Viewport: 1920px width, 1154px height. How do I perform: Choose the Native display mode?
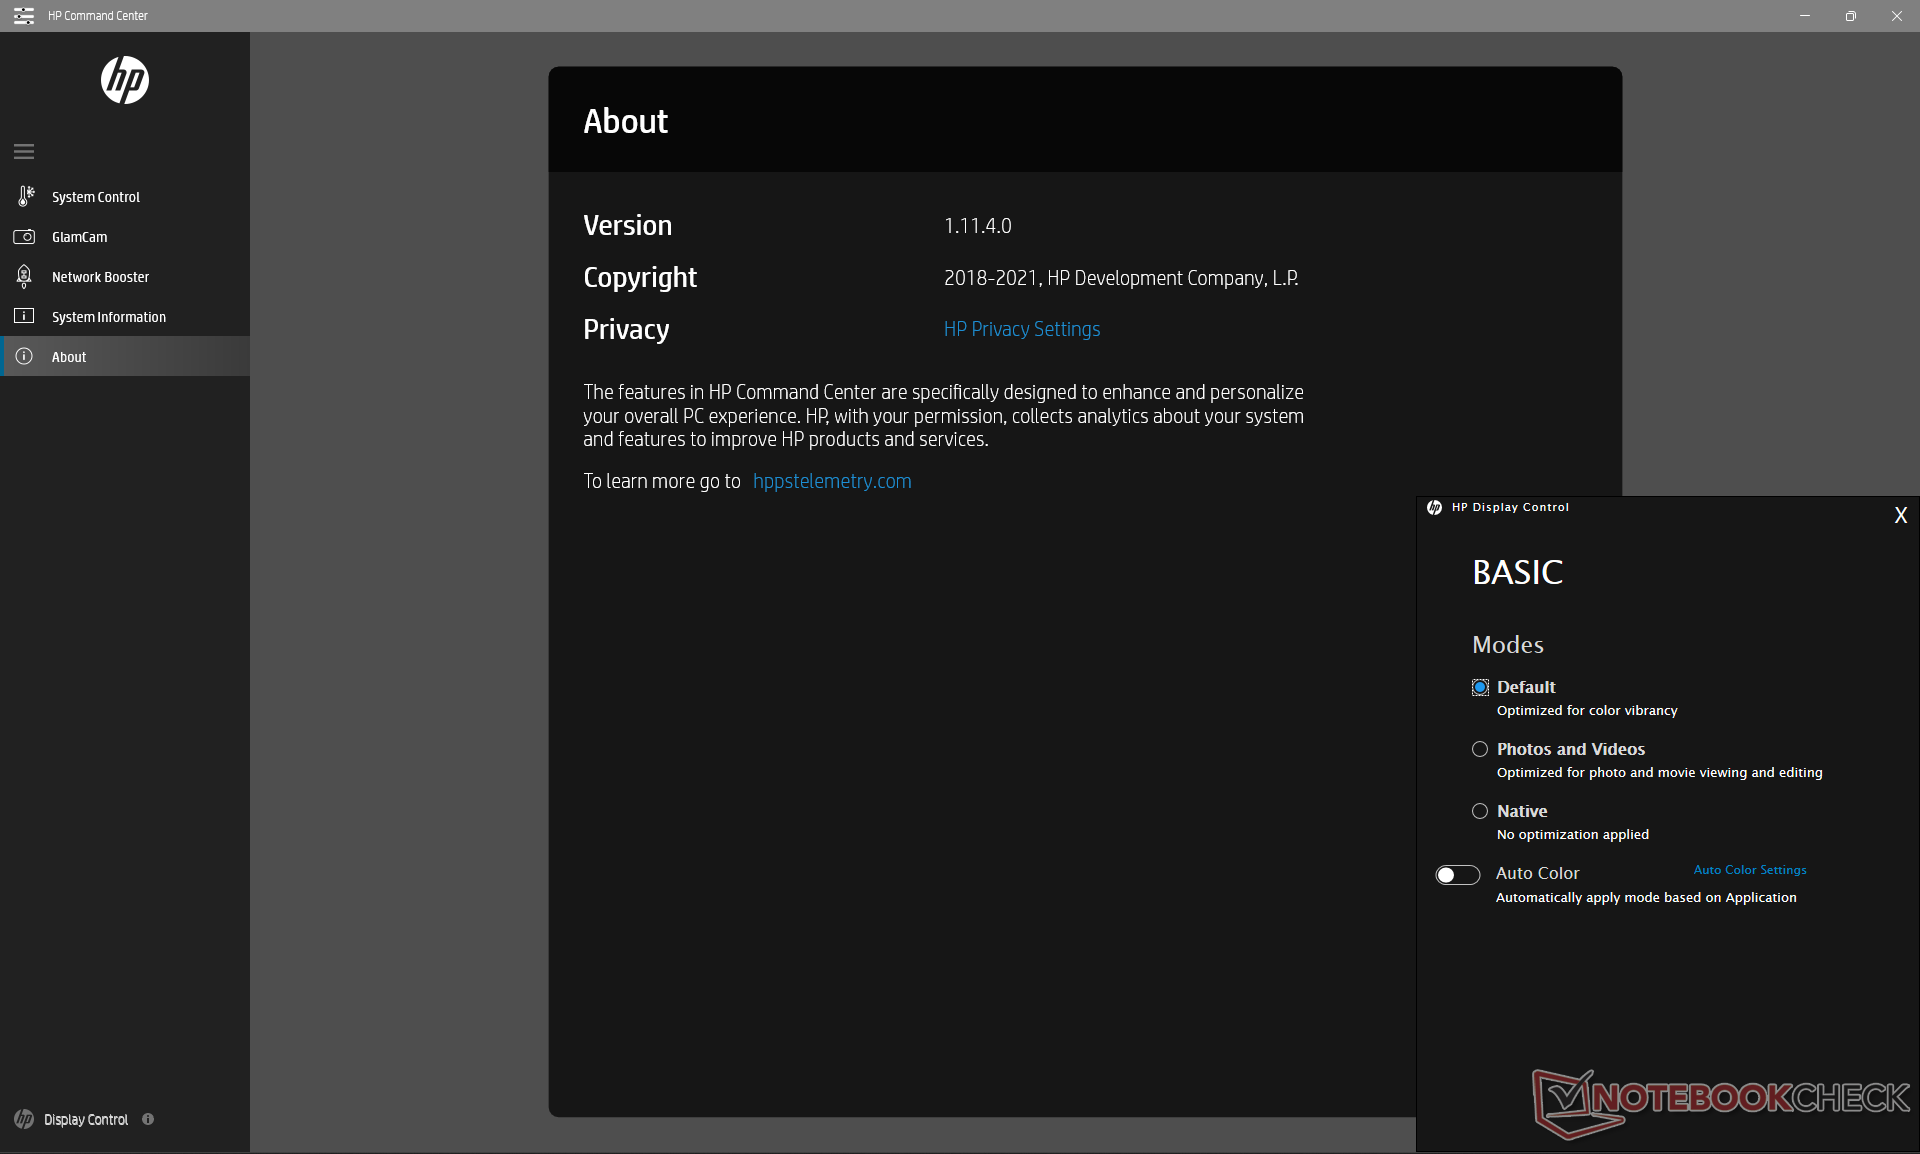[x=1480, y=811]
